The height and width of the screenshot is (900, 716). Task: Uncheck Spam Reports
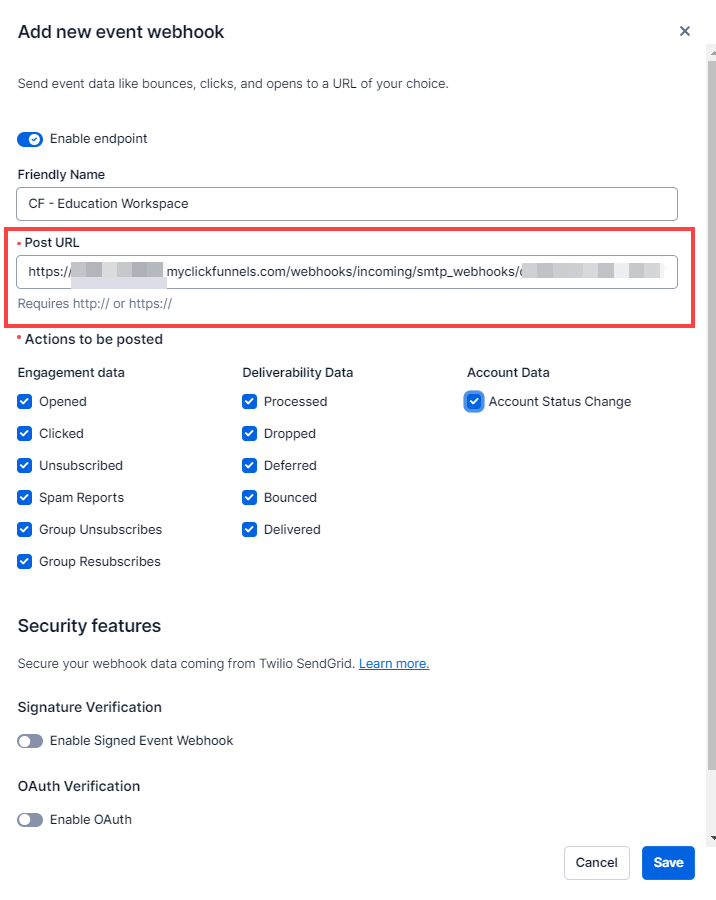25,497
